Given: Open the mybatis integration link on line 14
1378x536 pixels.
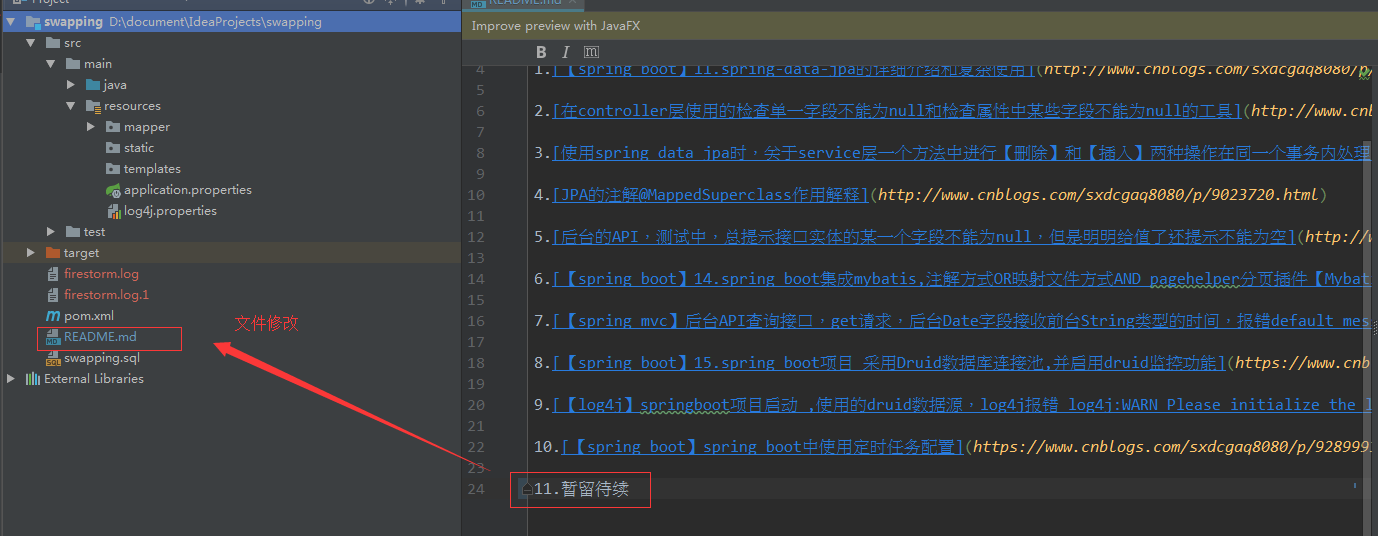Looking at the screenshot, I should pyautogui.click(x=963, y=279).
